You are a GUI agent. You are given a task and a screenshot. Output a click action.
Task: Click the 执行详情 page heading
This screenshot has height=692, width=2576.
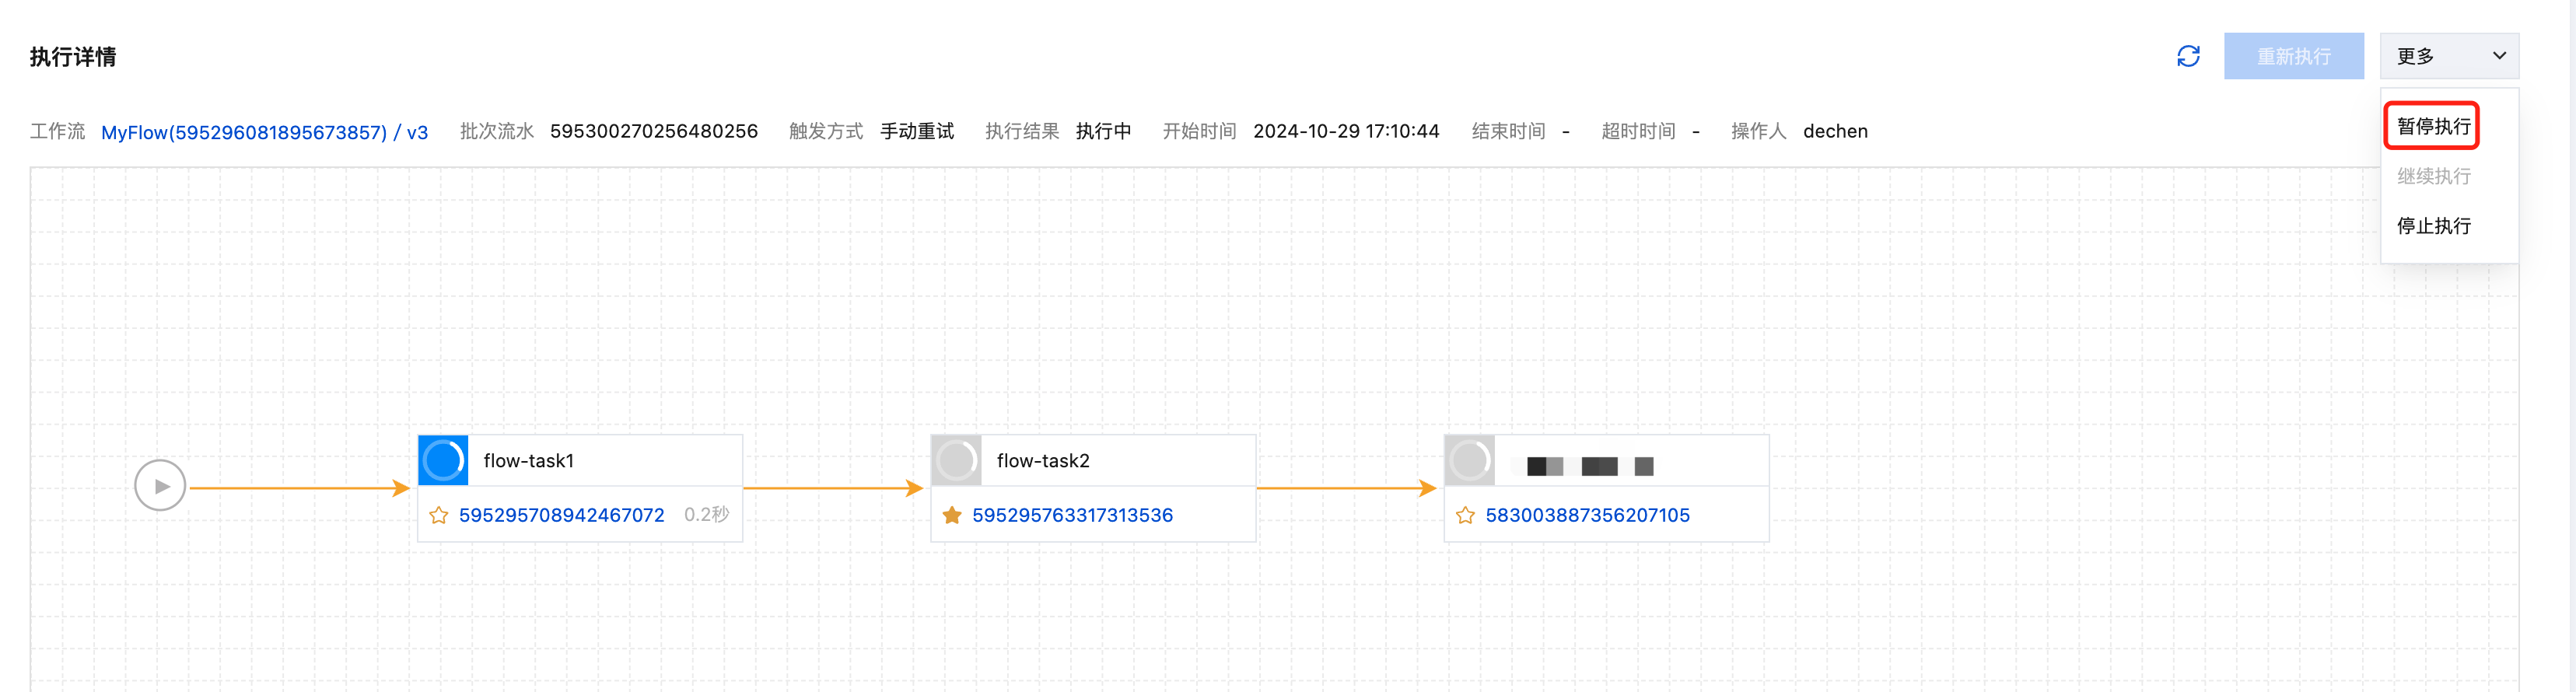[73, 57]
